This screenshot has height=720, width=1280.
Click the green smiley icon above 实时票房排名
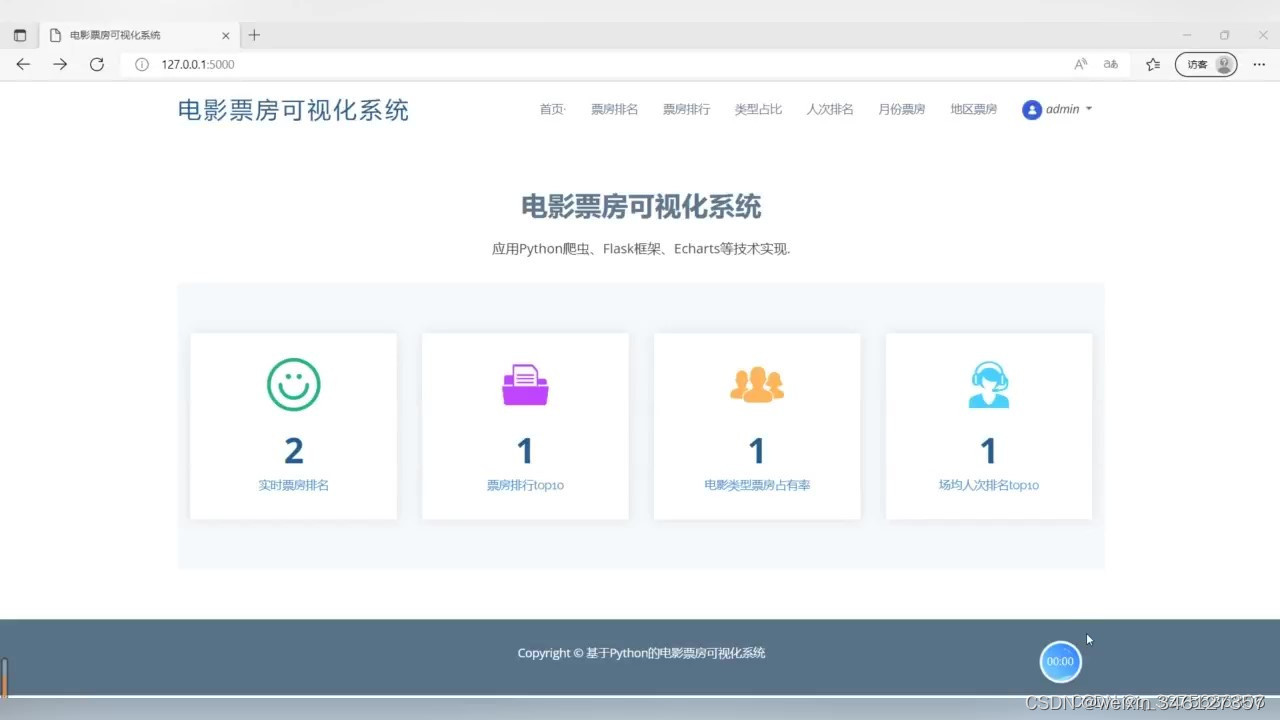pos(293,385)
